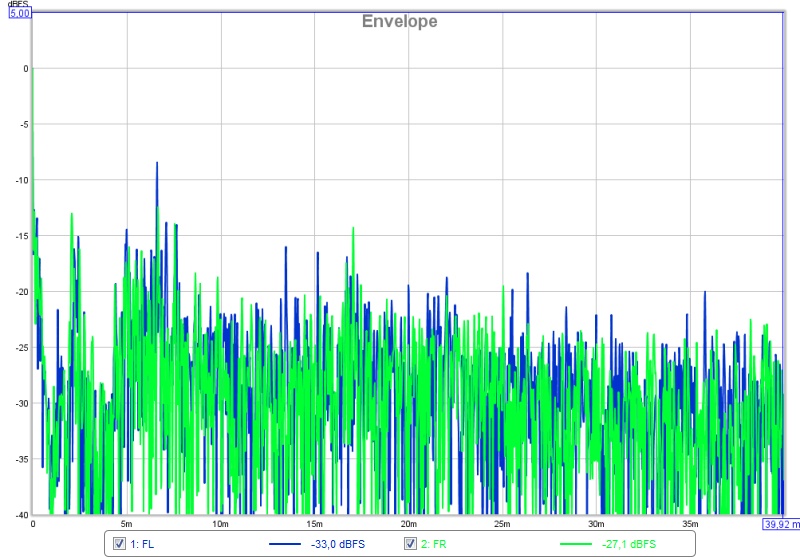This screenshot has width=800, height=558.
Task: Click the green peak near 17m
Action: [x=353, y=229]
